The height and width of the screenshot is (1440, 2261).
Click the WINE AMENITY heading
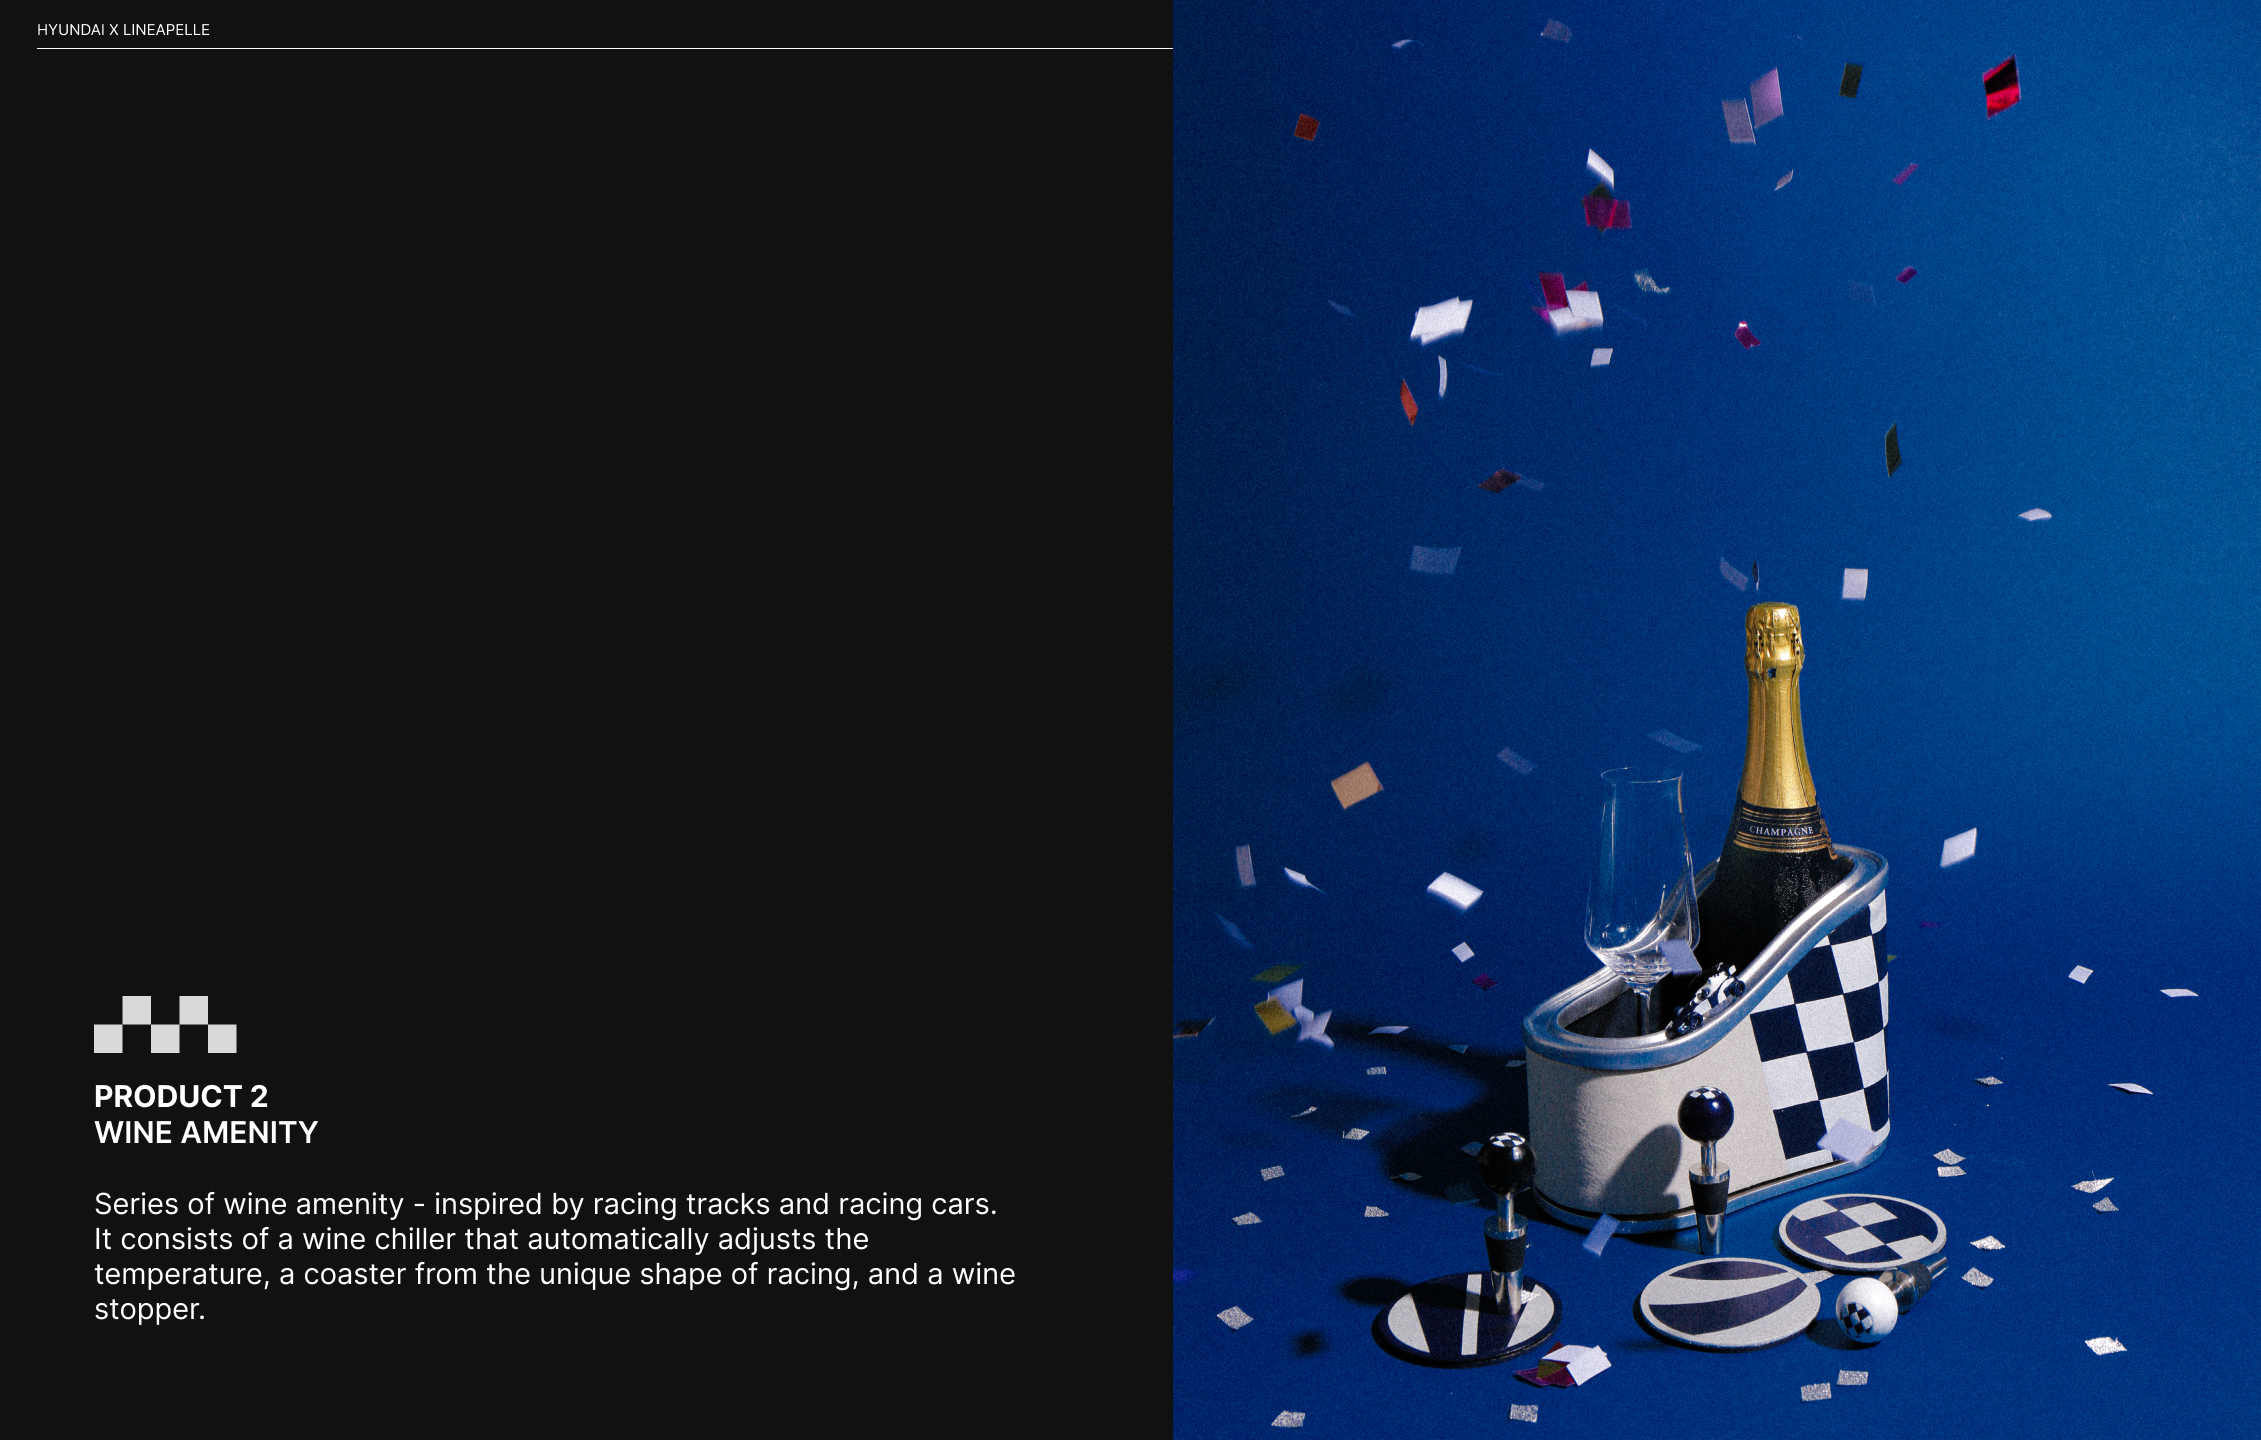tap(206, 1132)
